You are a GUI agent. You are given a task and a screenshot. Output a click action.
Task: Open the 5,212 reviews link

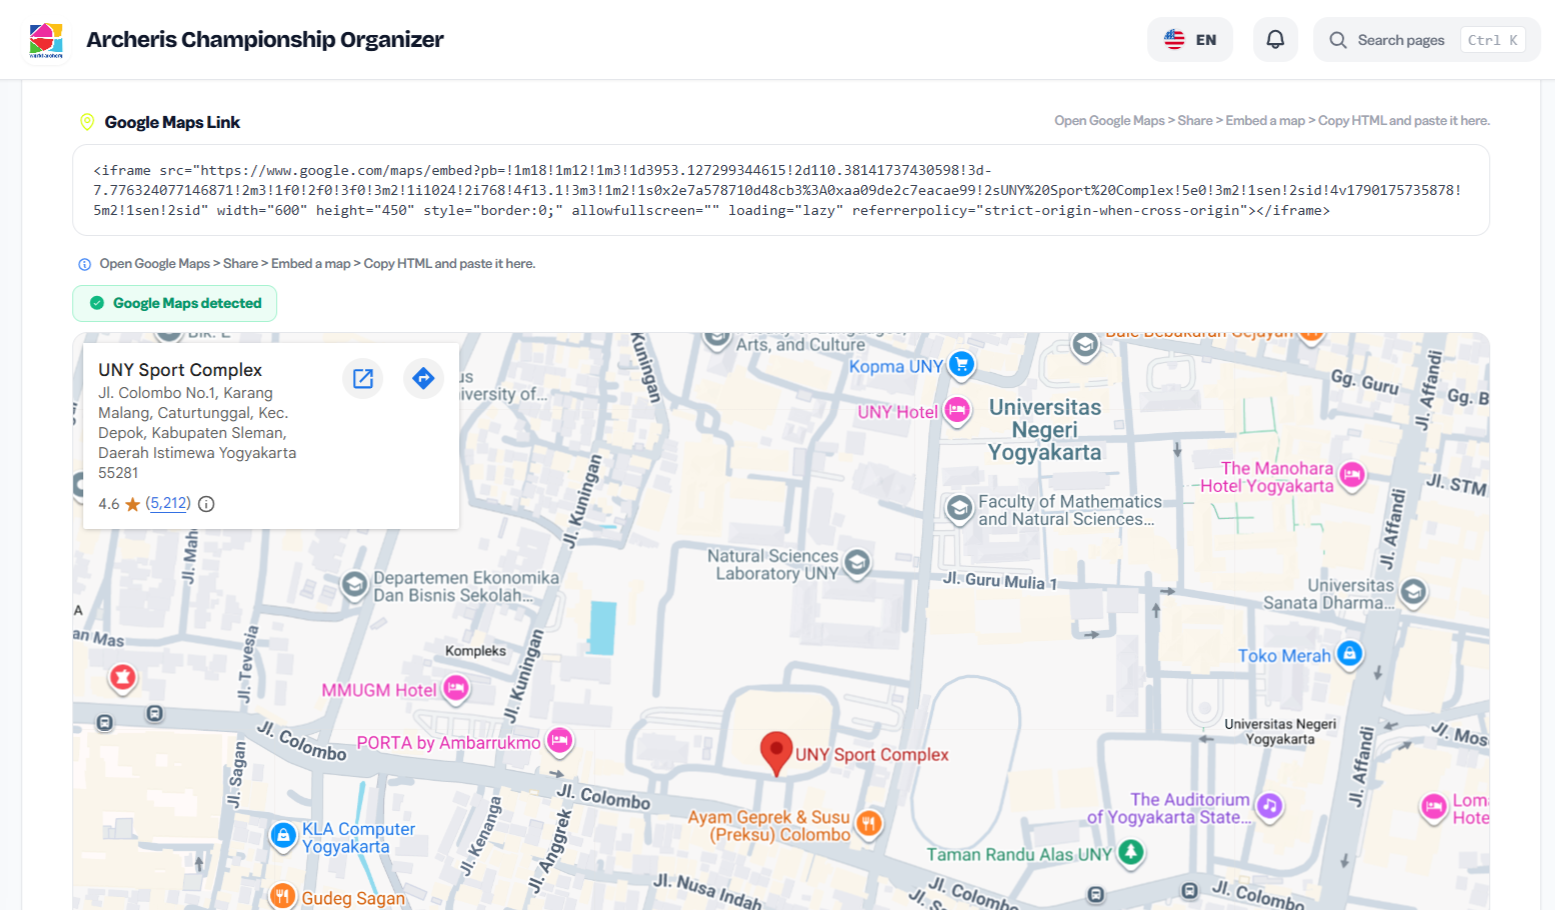click(168, 503)
